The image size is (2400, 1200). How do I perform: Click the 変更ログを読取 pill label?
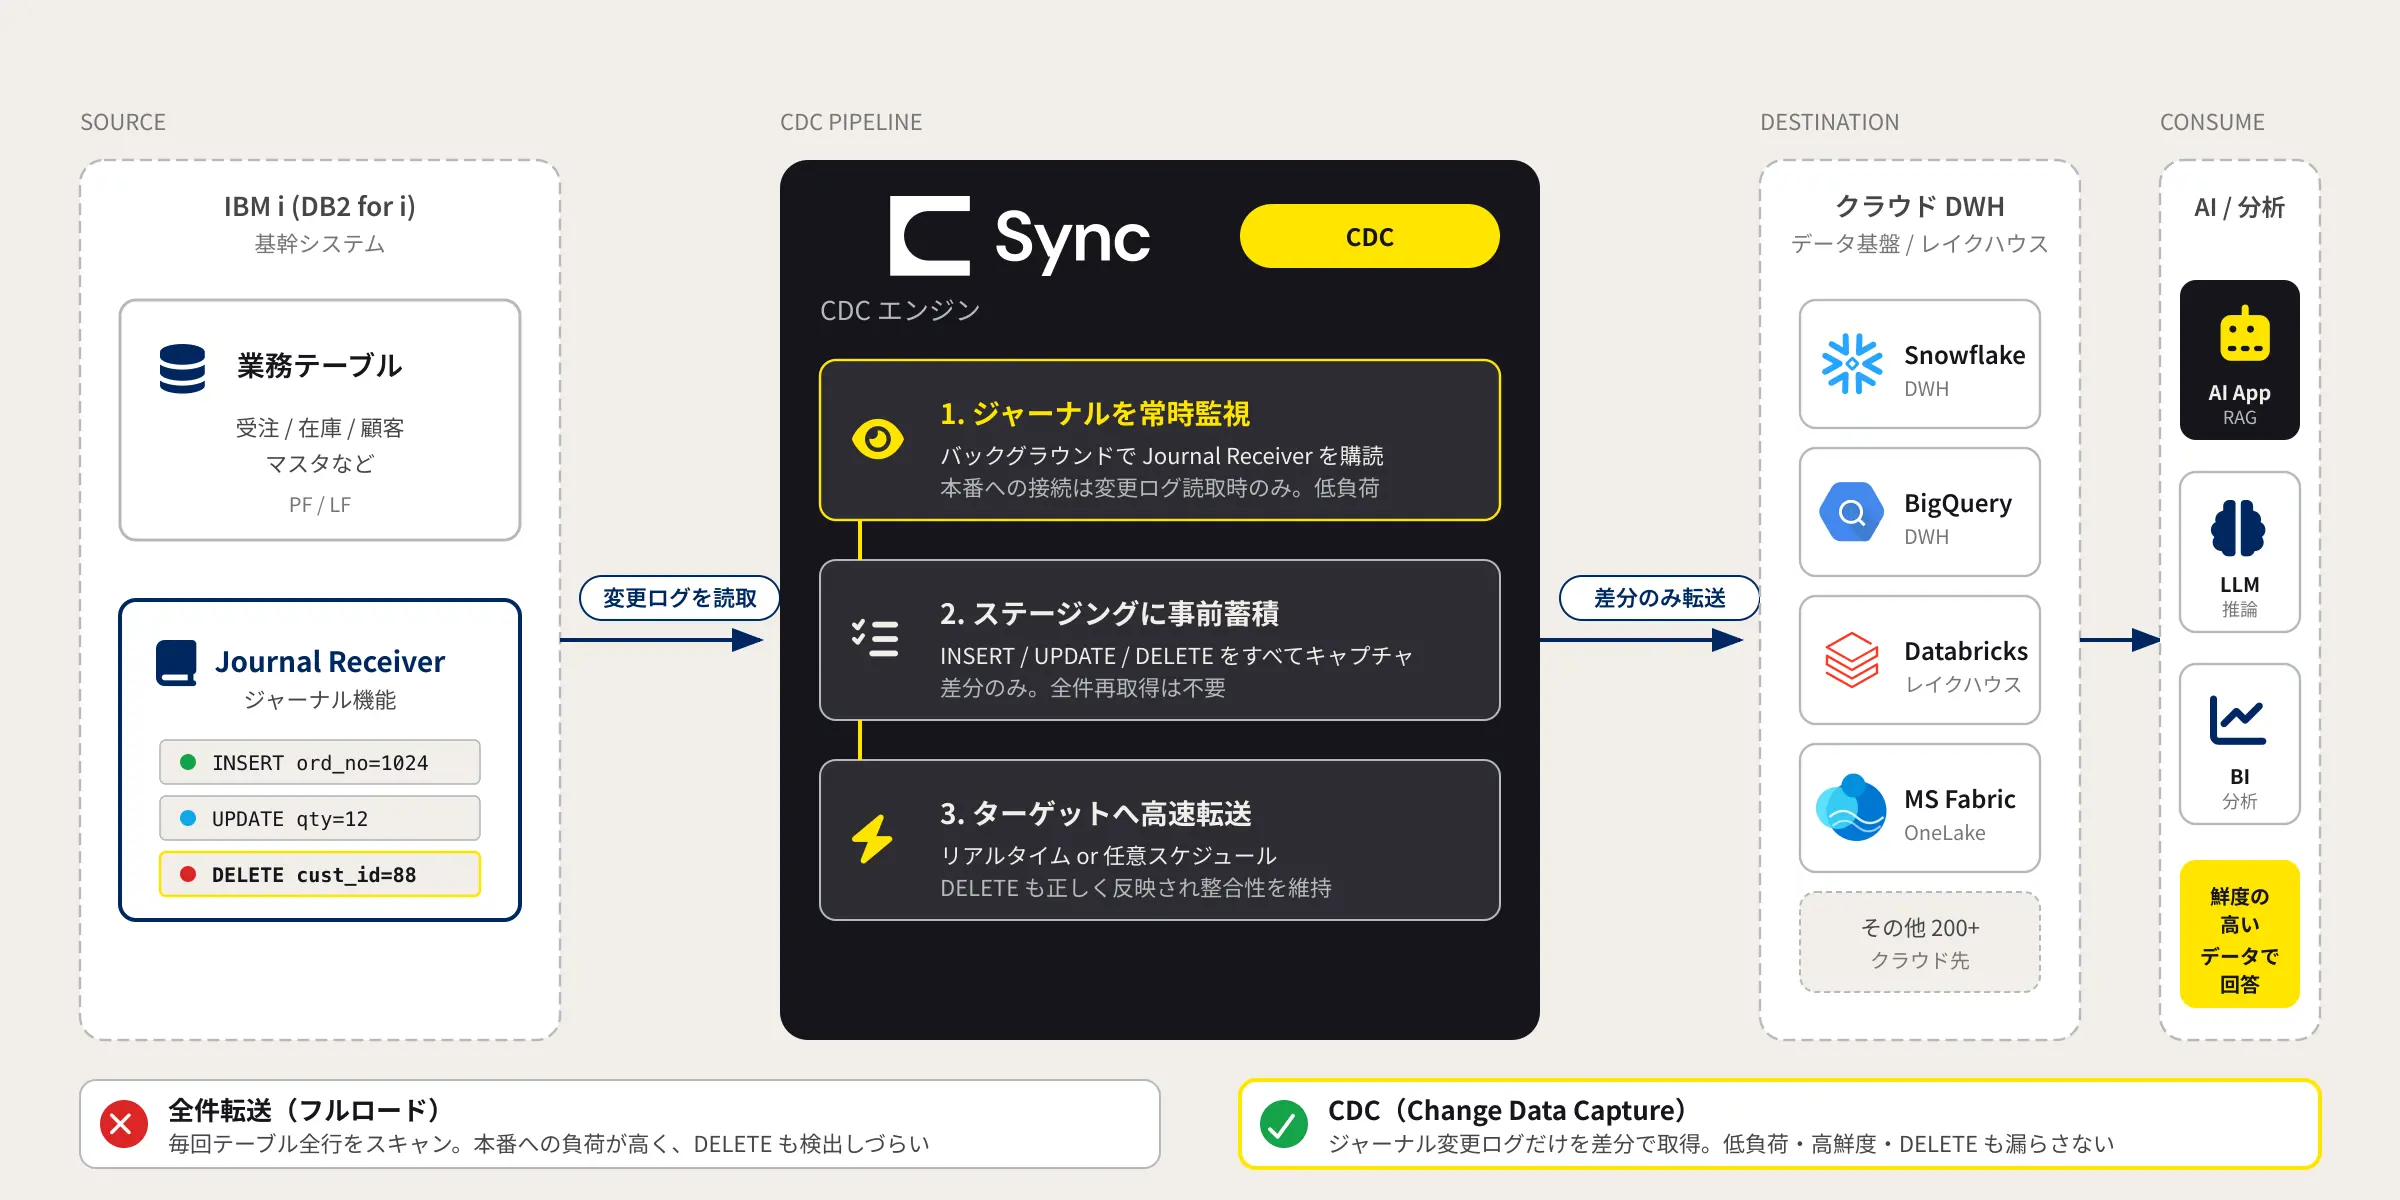(x=680, y=598)
